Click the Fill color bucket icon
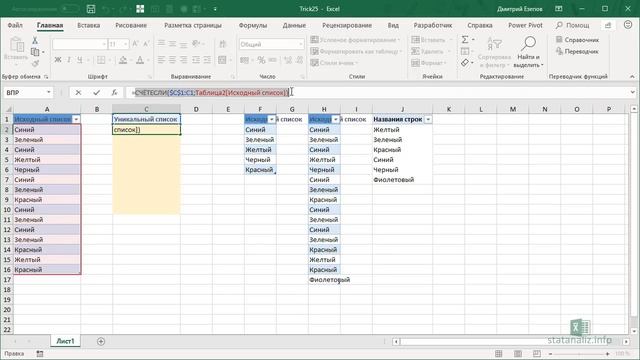Image resolution: width=640 pixels, height=360 pixels. pos(123,60)
